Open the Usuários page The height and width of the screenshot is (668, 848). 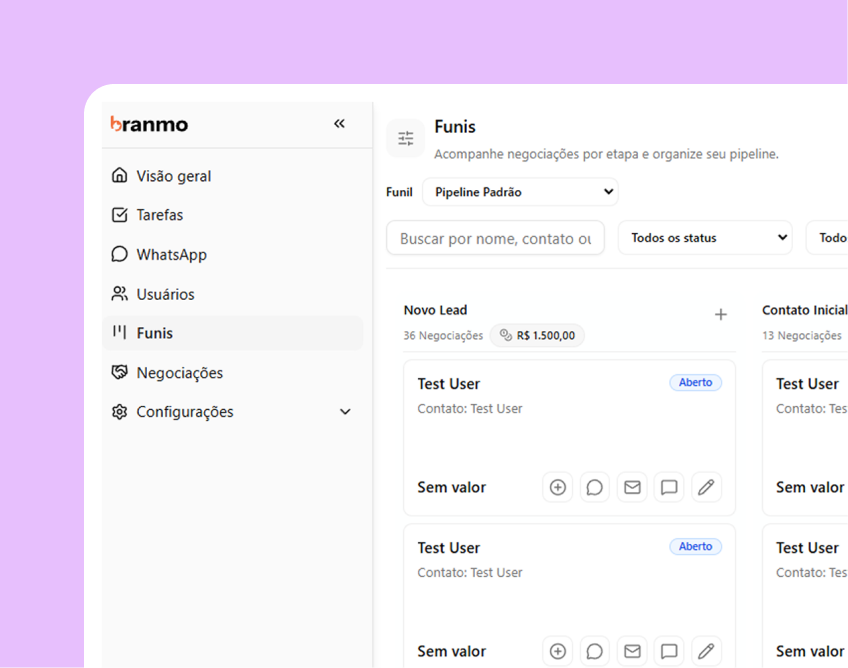point(165,294)
